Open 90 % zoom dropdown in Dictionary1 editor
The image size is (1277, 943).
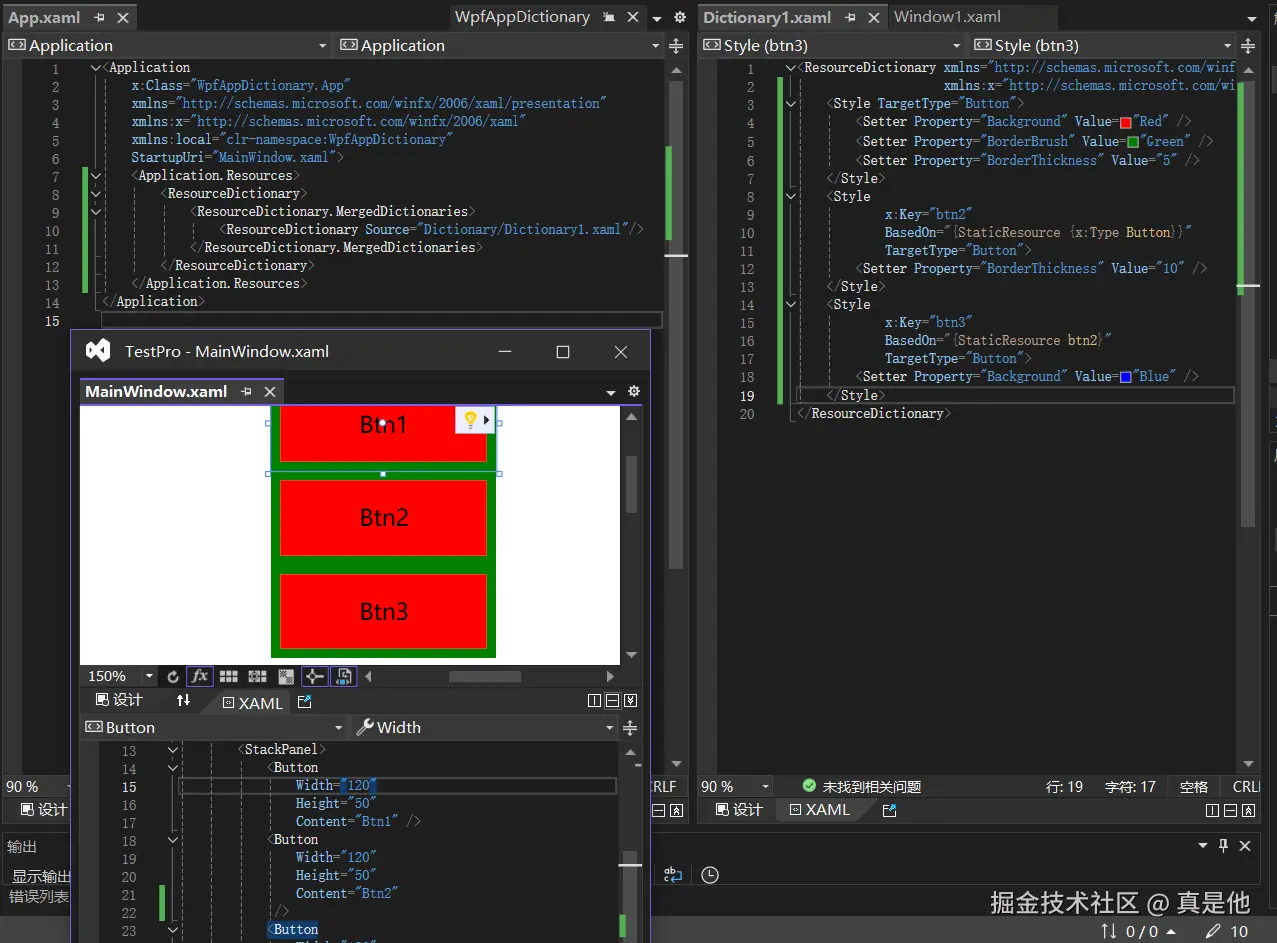point(766,787)
